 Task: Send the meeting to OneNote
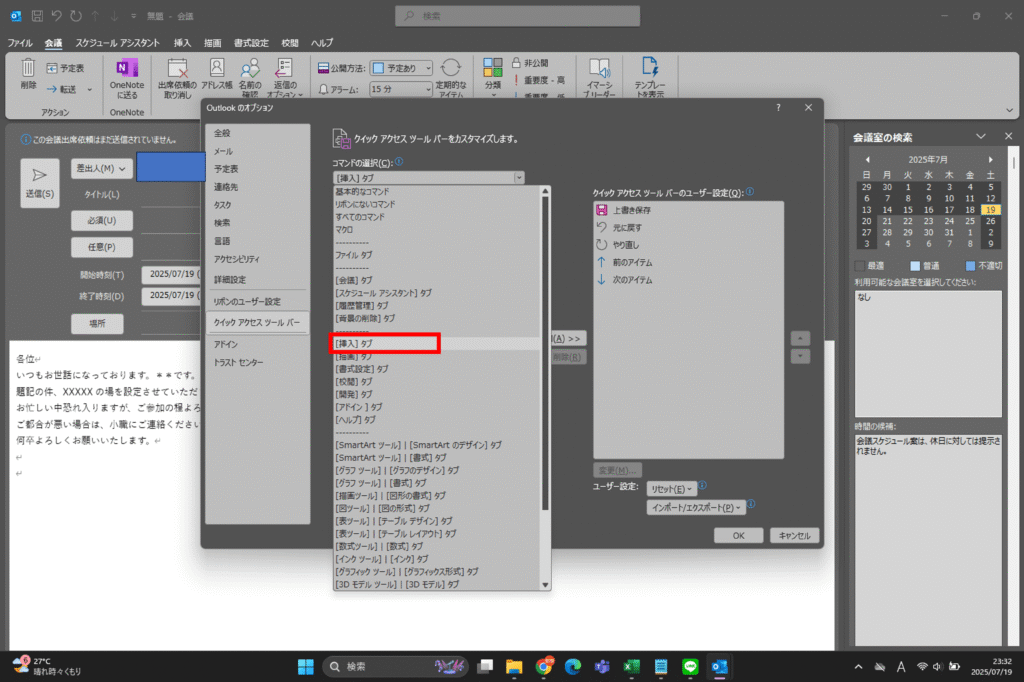[127, 78]
